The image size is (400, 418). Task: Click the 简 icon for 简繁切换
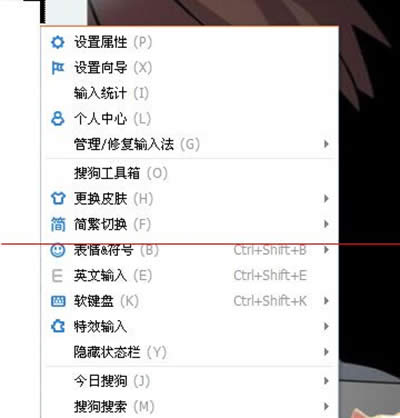[58, 224]
